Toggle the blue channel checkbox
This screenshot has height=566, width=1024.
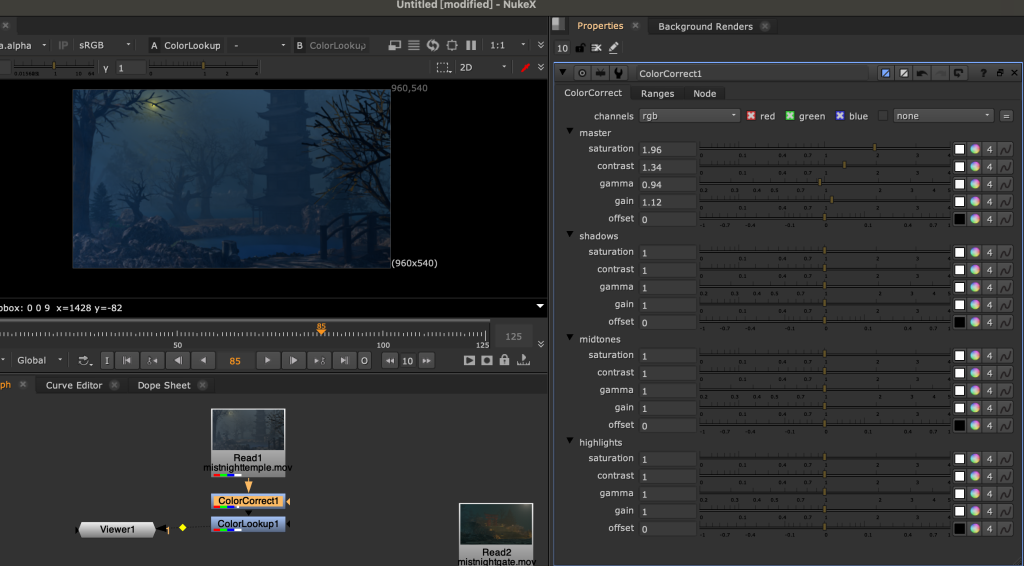[x=840, y=116]
